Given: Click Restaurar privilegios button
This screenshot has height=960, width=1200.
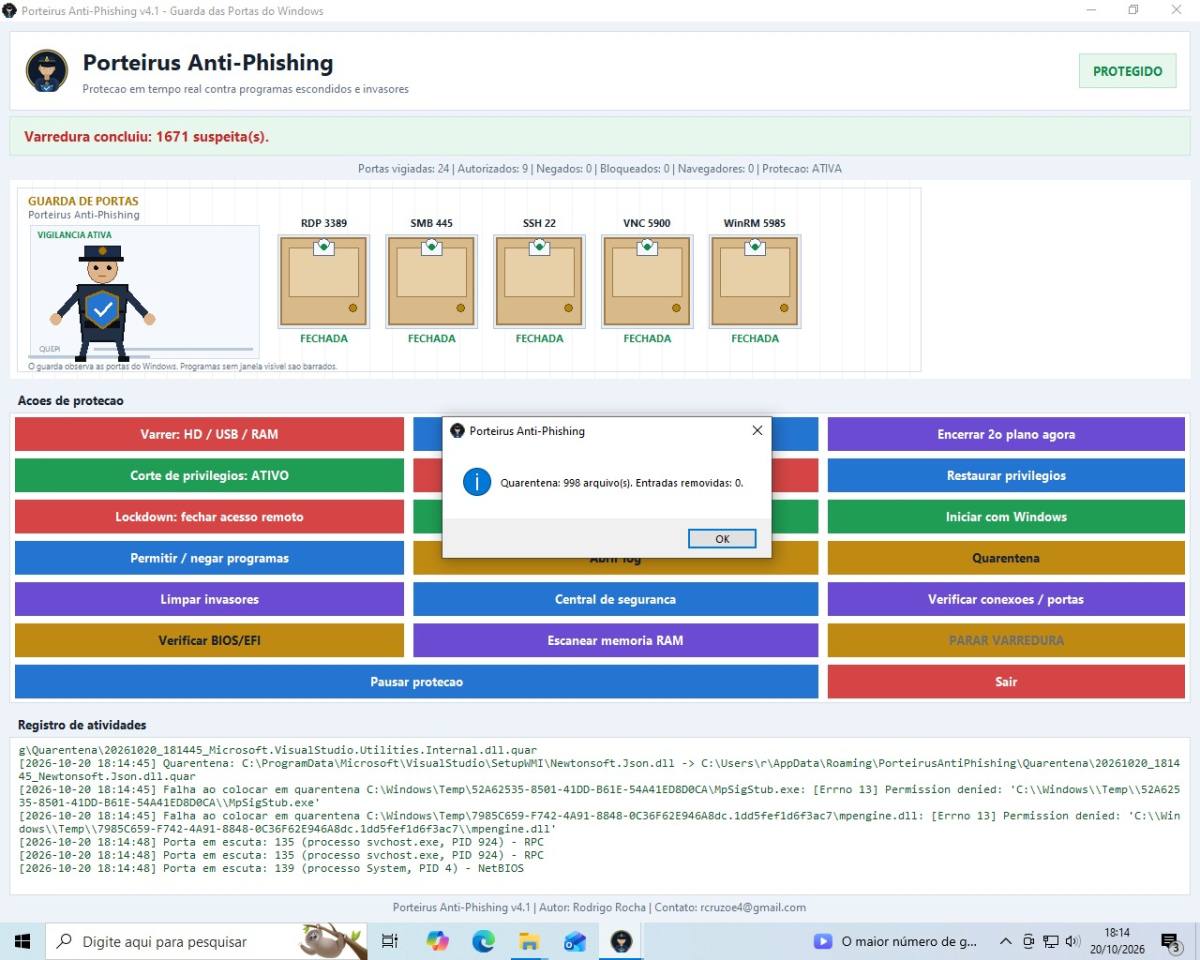Looking at the screenshot, I should (1006, 475).
